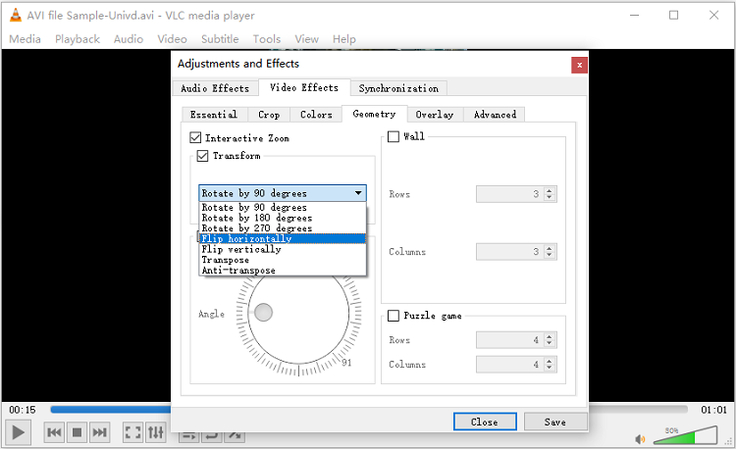Screen dimensions: 736x449
Task: Open the Advanced sub-tab
Action: tap(495, 114)
